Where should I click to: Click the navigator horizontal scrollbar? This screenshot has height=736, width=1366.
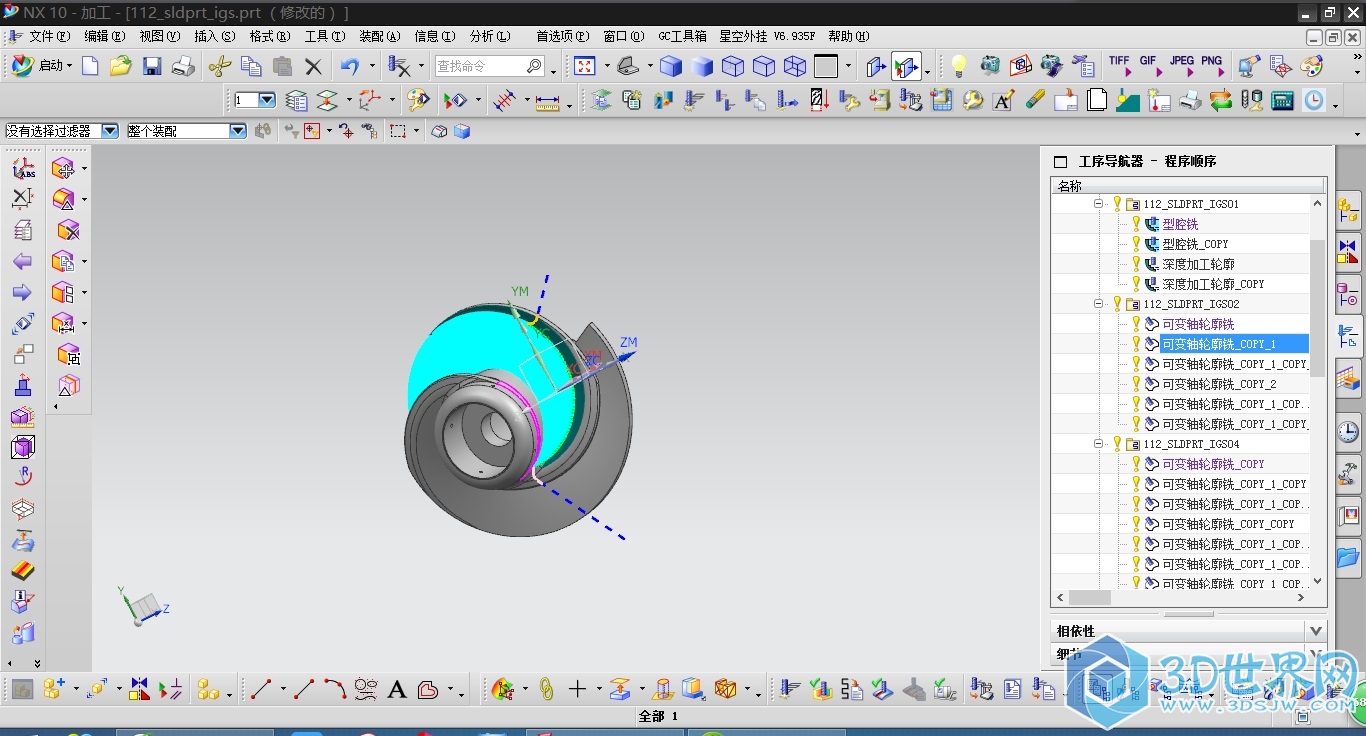(1089, 597)
